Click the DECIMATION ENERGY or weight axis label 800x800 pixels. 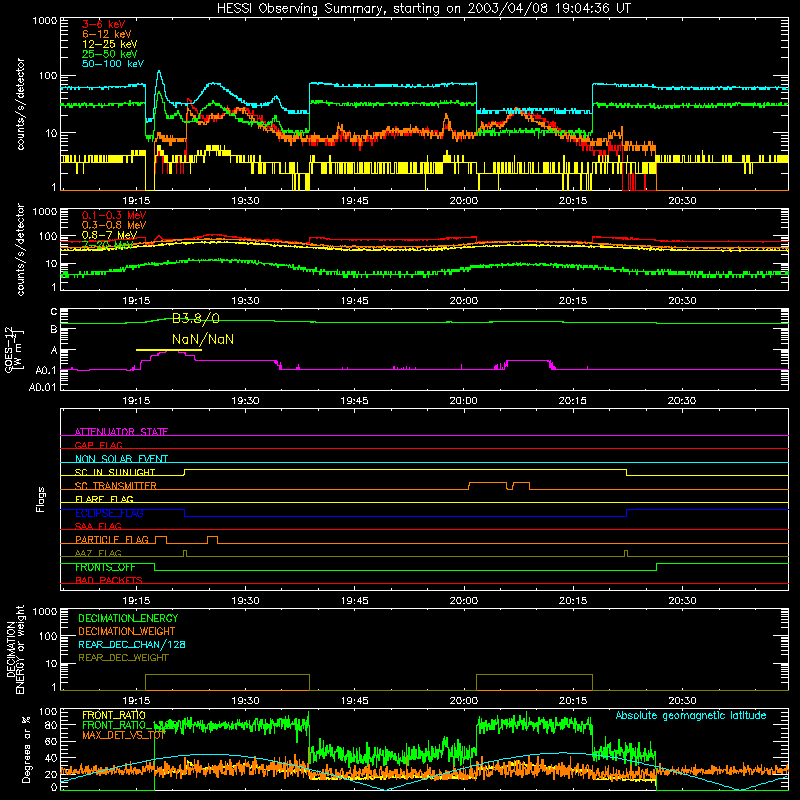14,650
